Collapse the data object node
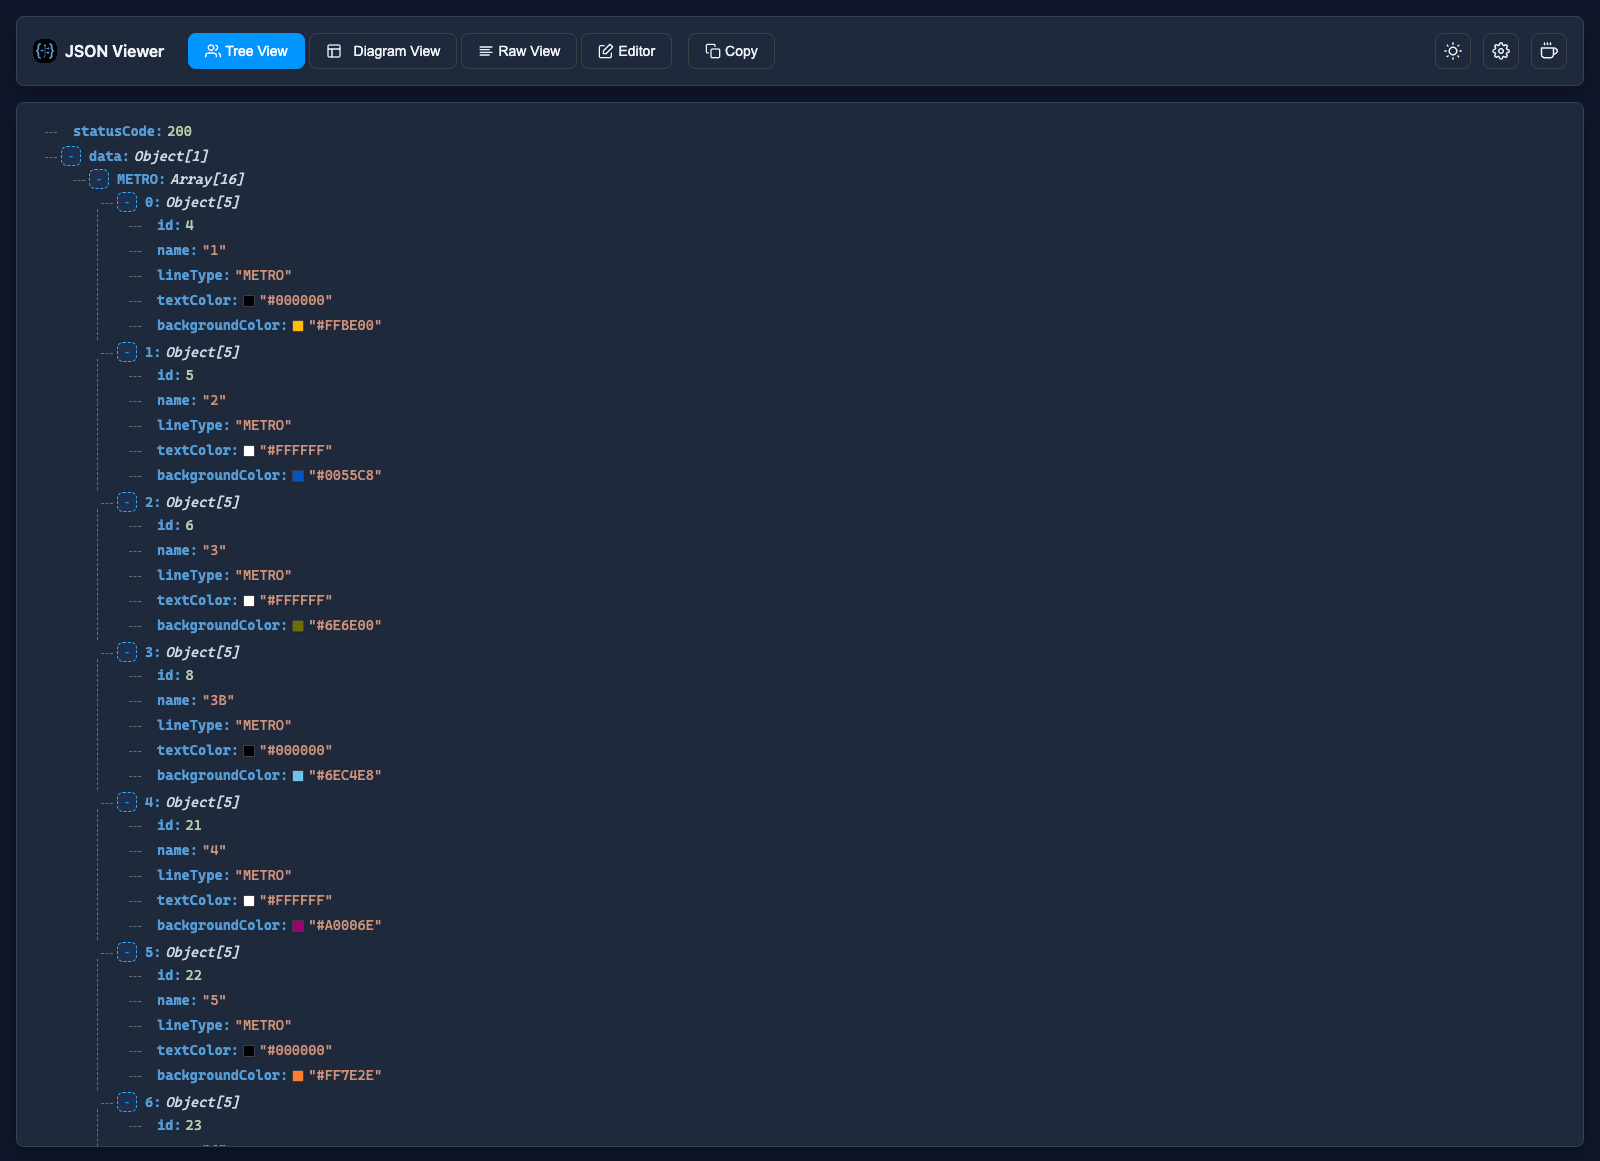 [x=71, y=156]
